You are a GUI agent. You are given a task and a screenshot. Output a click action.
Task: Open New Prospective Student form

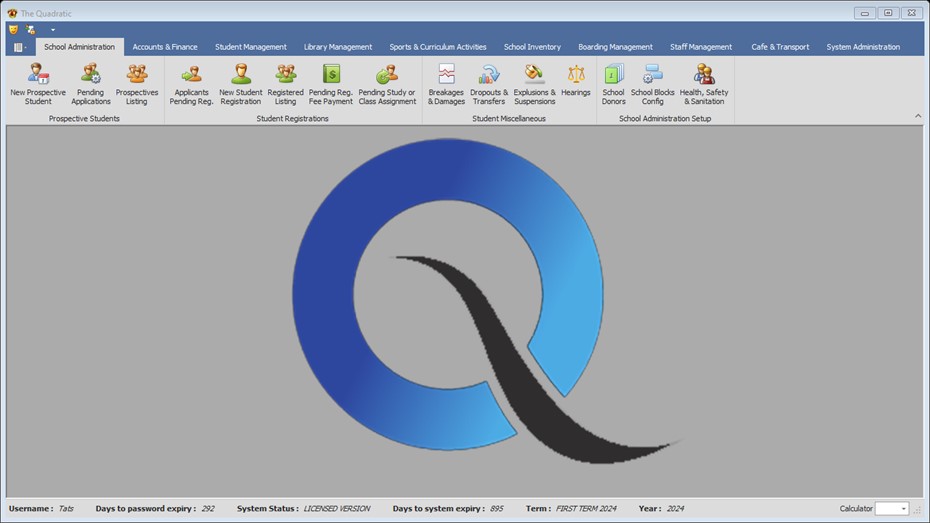tap(38, 84)
